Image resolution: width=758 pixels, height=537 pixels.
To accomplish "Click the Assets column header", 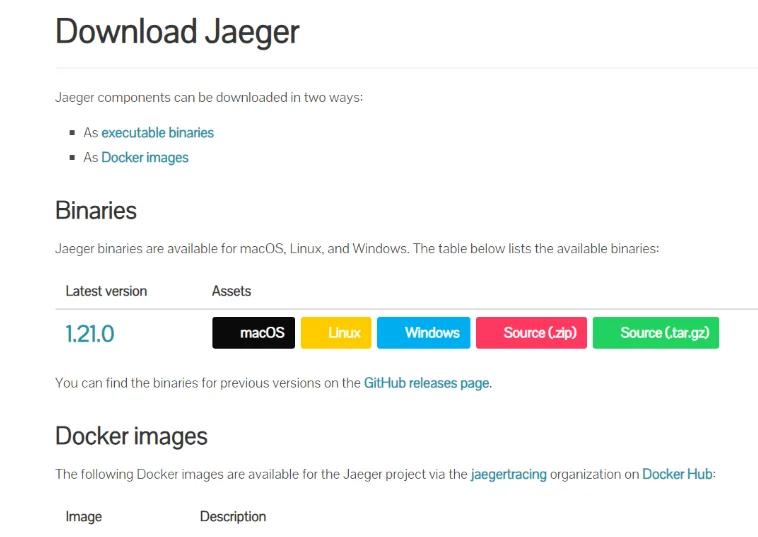I will coord(232,291).
